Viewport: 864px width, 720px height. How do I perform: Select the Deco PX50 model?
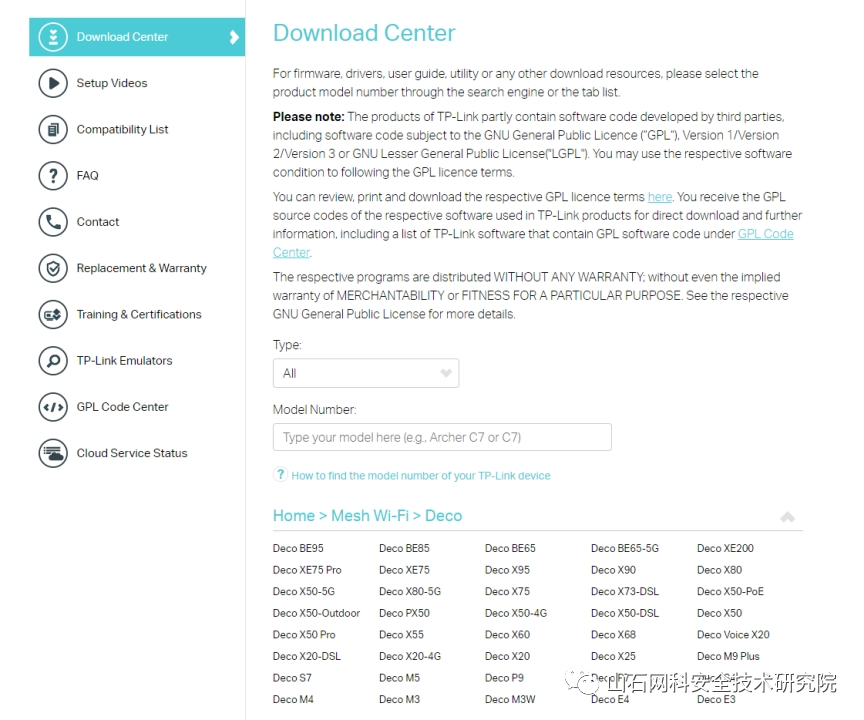pyautogui.click(x=404, y=613)
